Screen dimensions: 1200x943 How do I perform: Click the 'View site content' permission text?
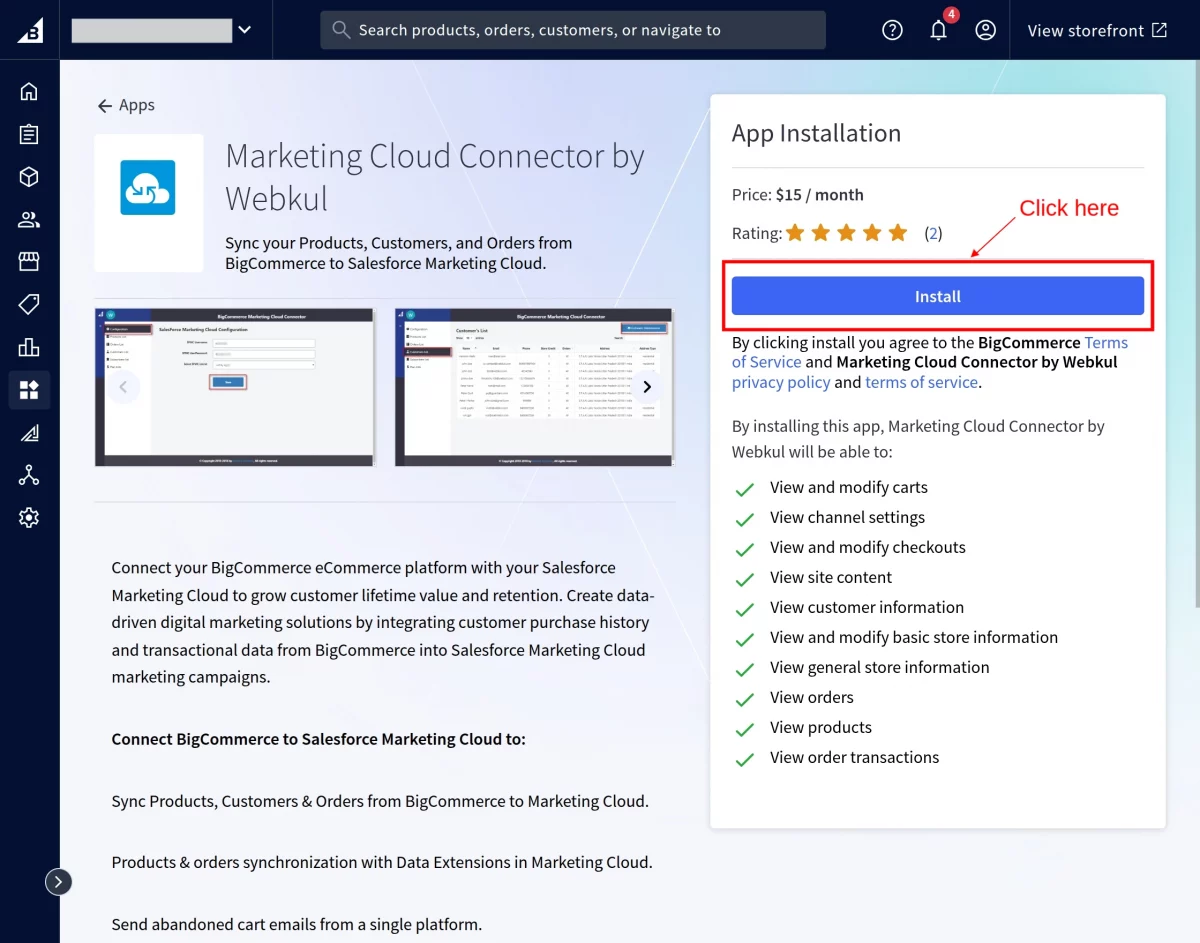(x=831, y=577)
